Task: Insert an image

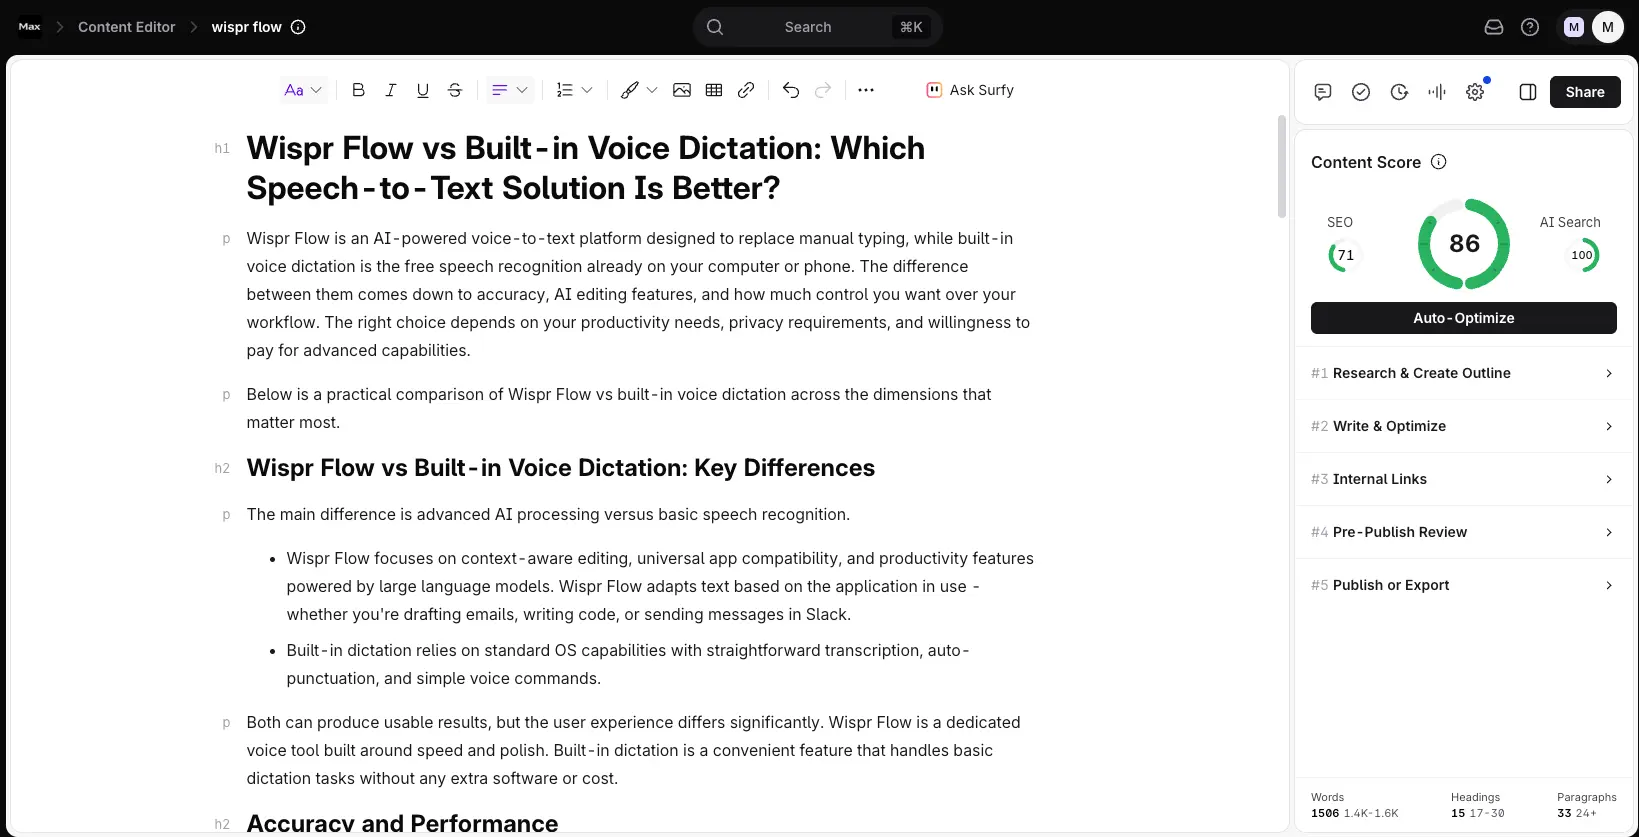Action: [x=682, y=90]
